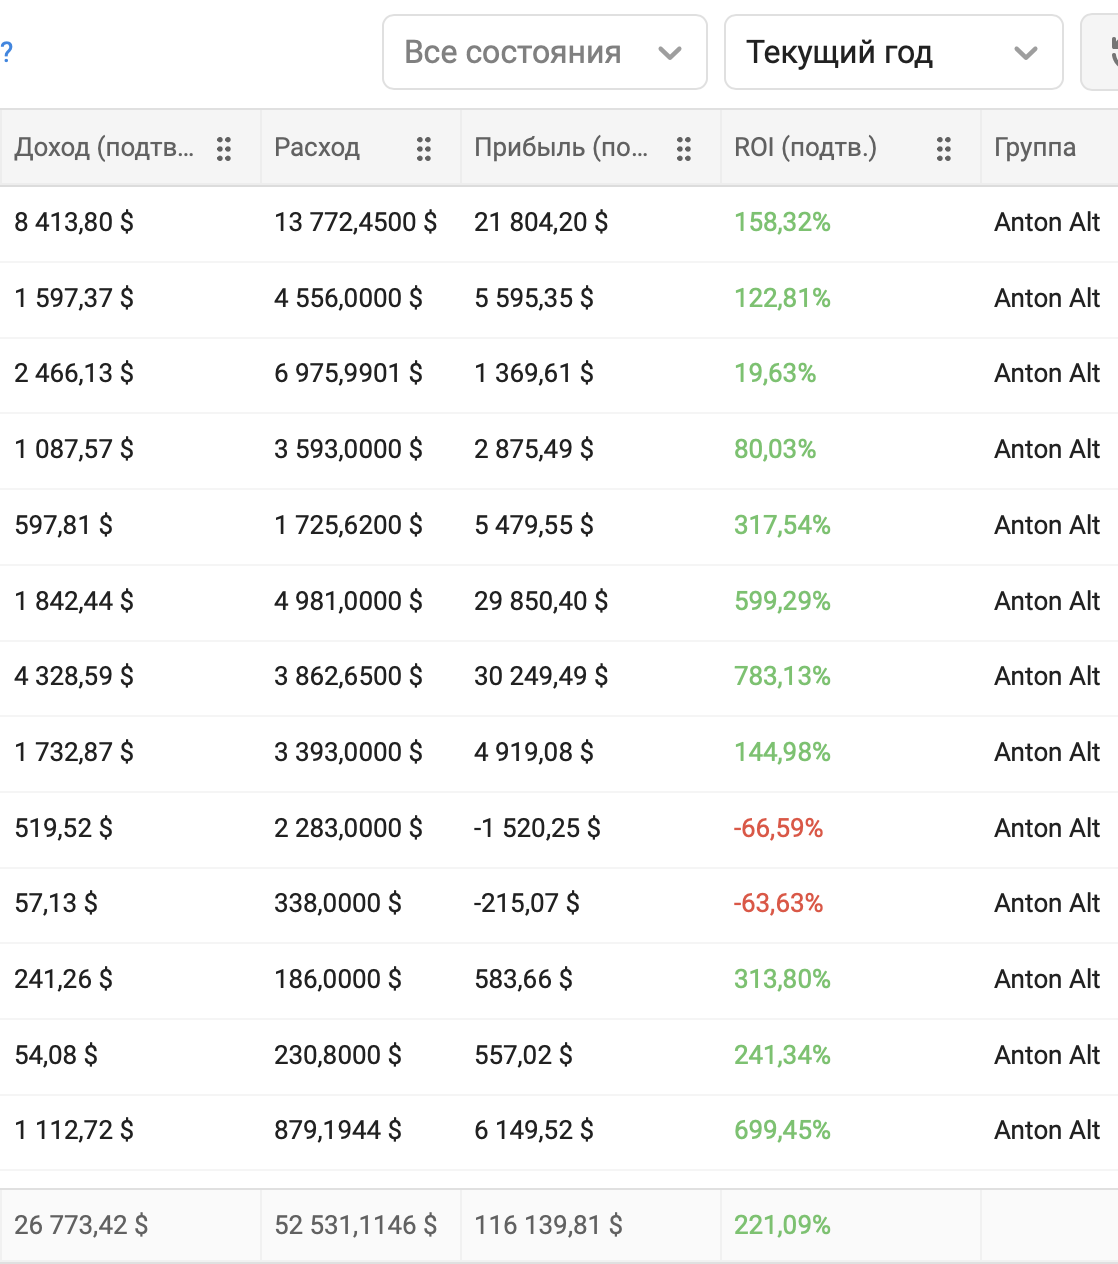Sort by the Расход column header
The width and height of the screenshot is (1118, 1264).
[x=317, y=148]
